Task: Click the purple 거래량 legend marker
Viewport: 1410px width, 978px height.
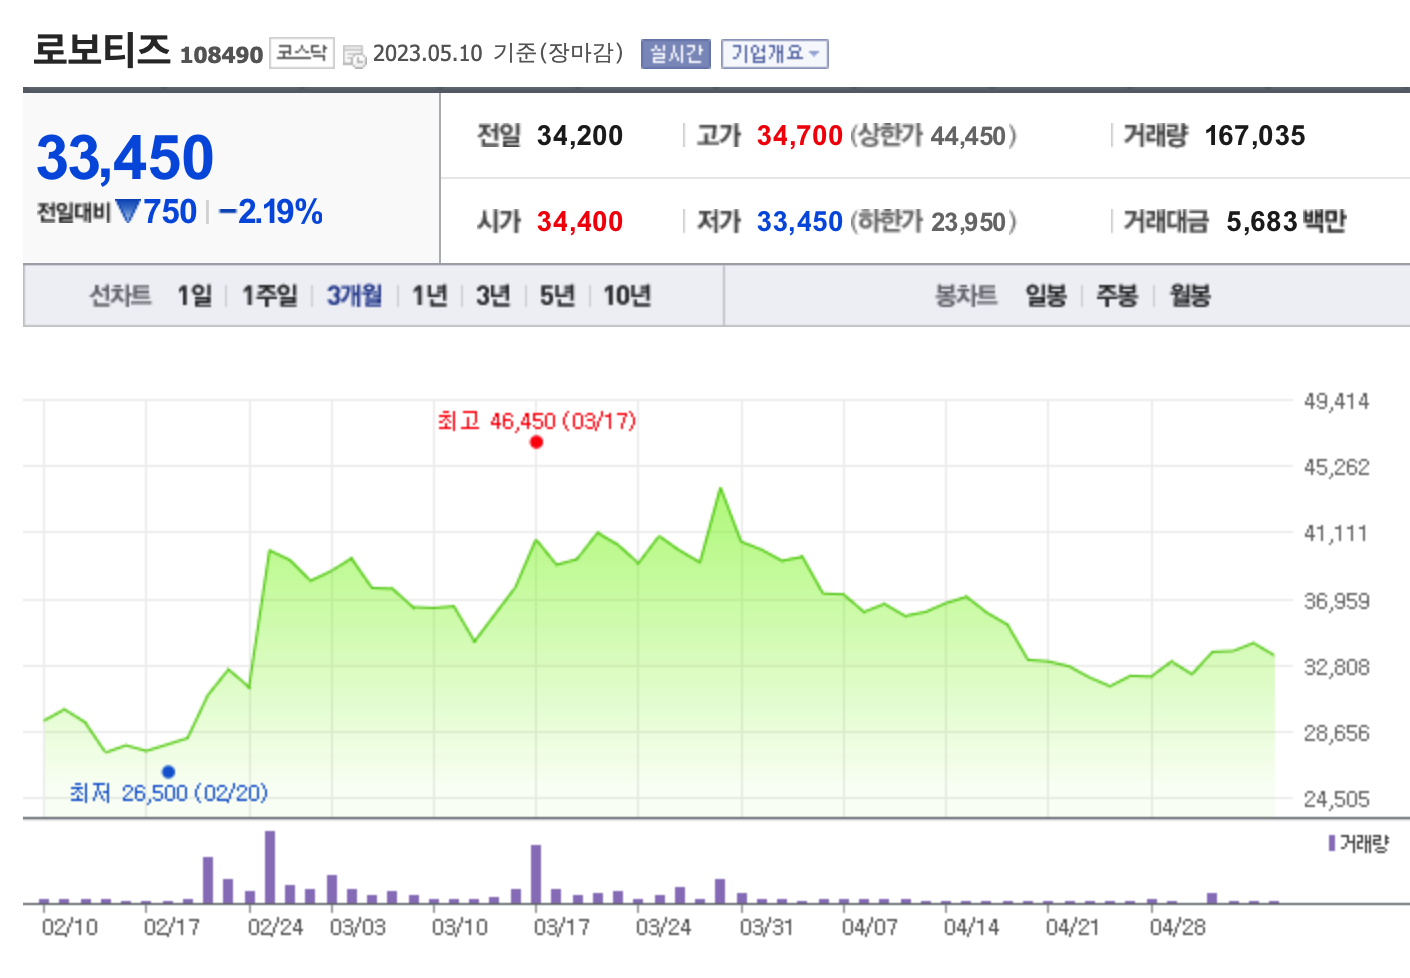Action: 1332,844
